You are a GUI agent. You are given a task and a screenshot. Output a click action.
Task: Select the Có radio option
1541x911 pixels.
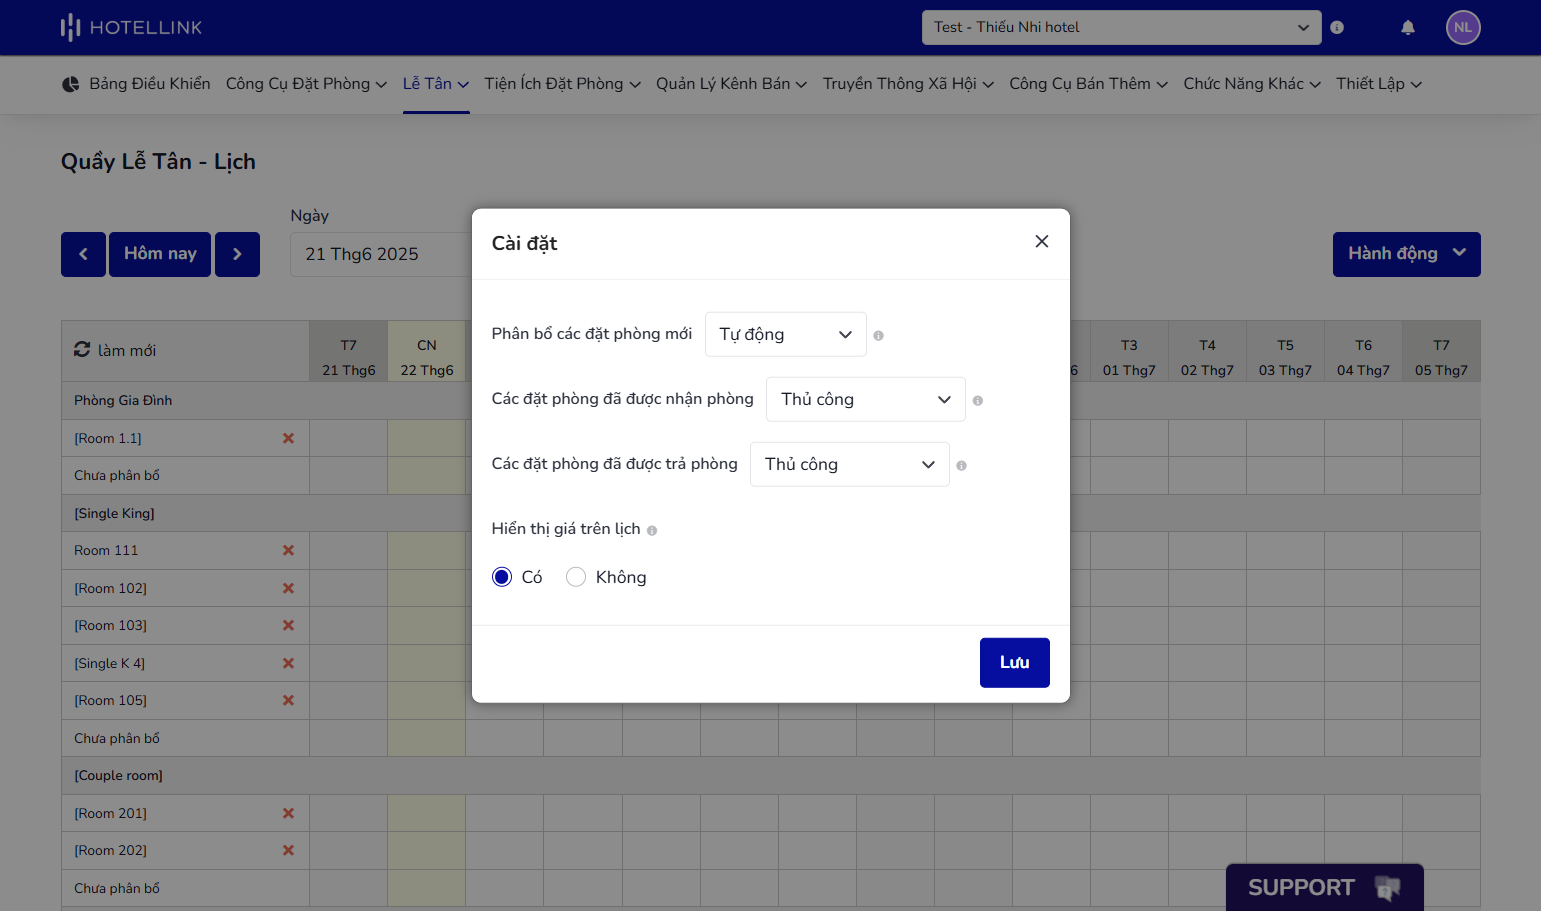point(502,577)
